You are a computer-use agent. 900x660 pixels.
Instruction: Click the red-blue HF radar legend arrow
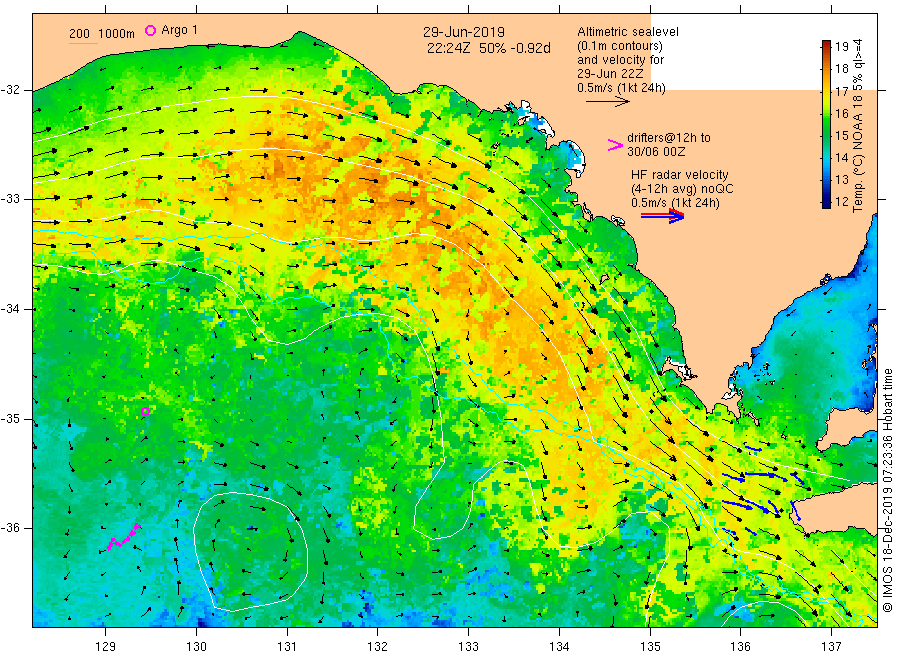(x=662, y=216)
